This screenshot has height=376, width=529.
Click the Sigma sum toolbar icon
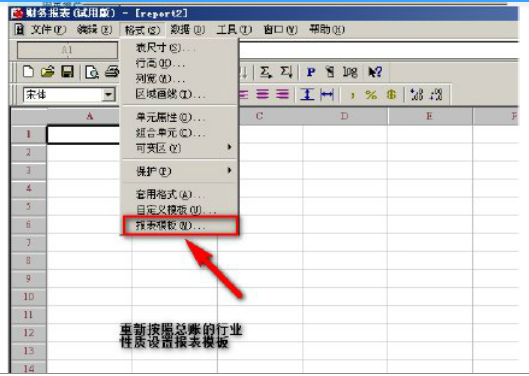(x=266, y=72)
